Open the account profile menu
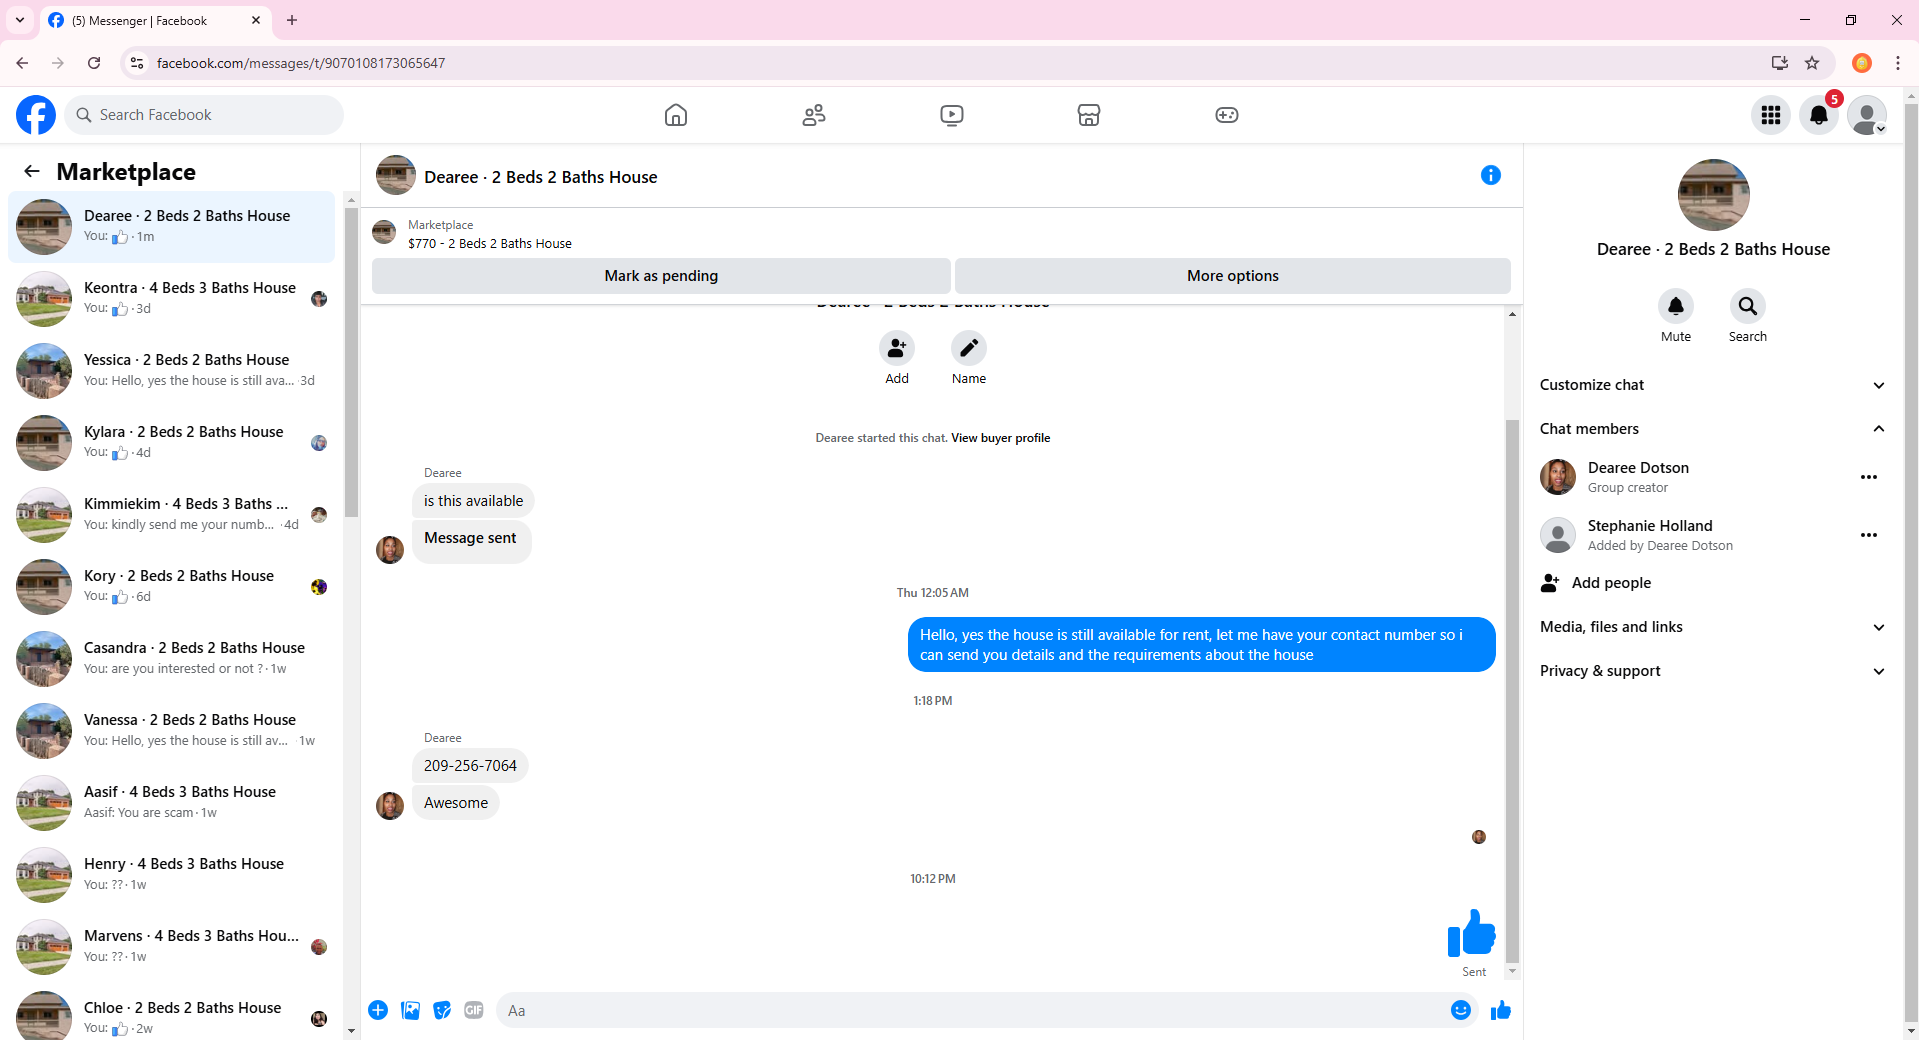This screenshot has width=1919, height=1040. (x=1867, y=115)
